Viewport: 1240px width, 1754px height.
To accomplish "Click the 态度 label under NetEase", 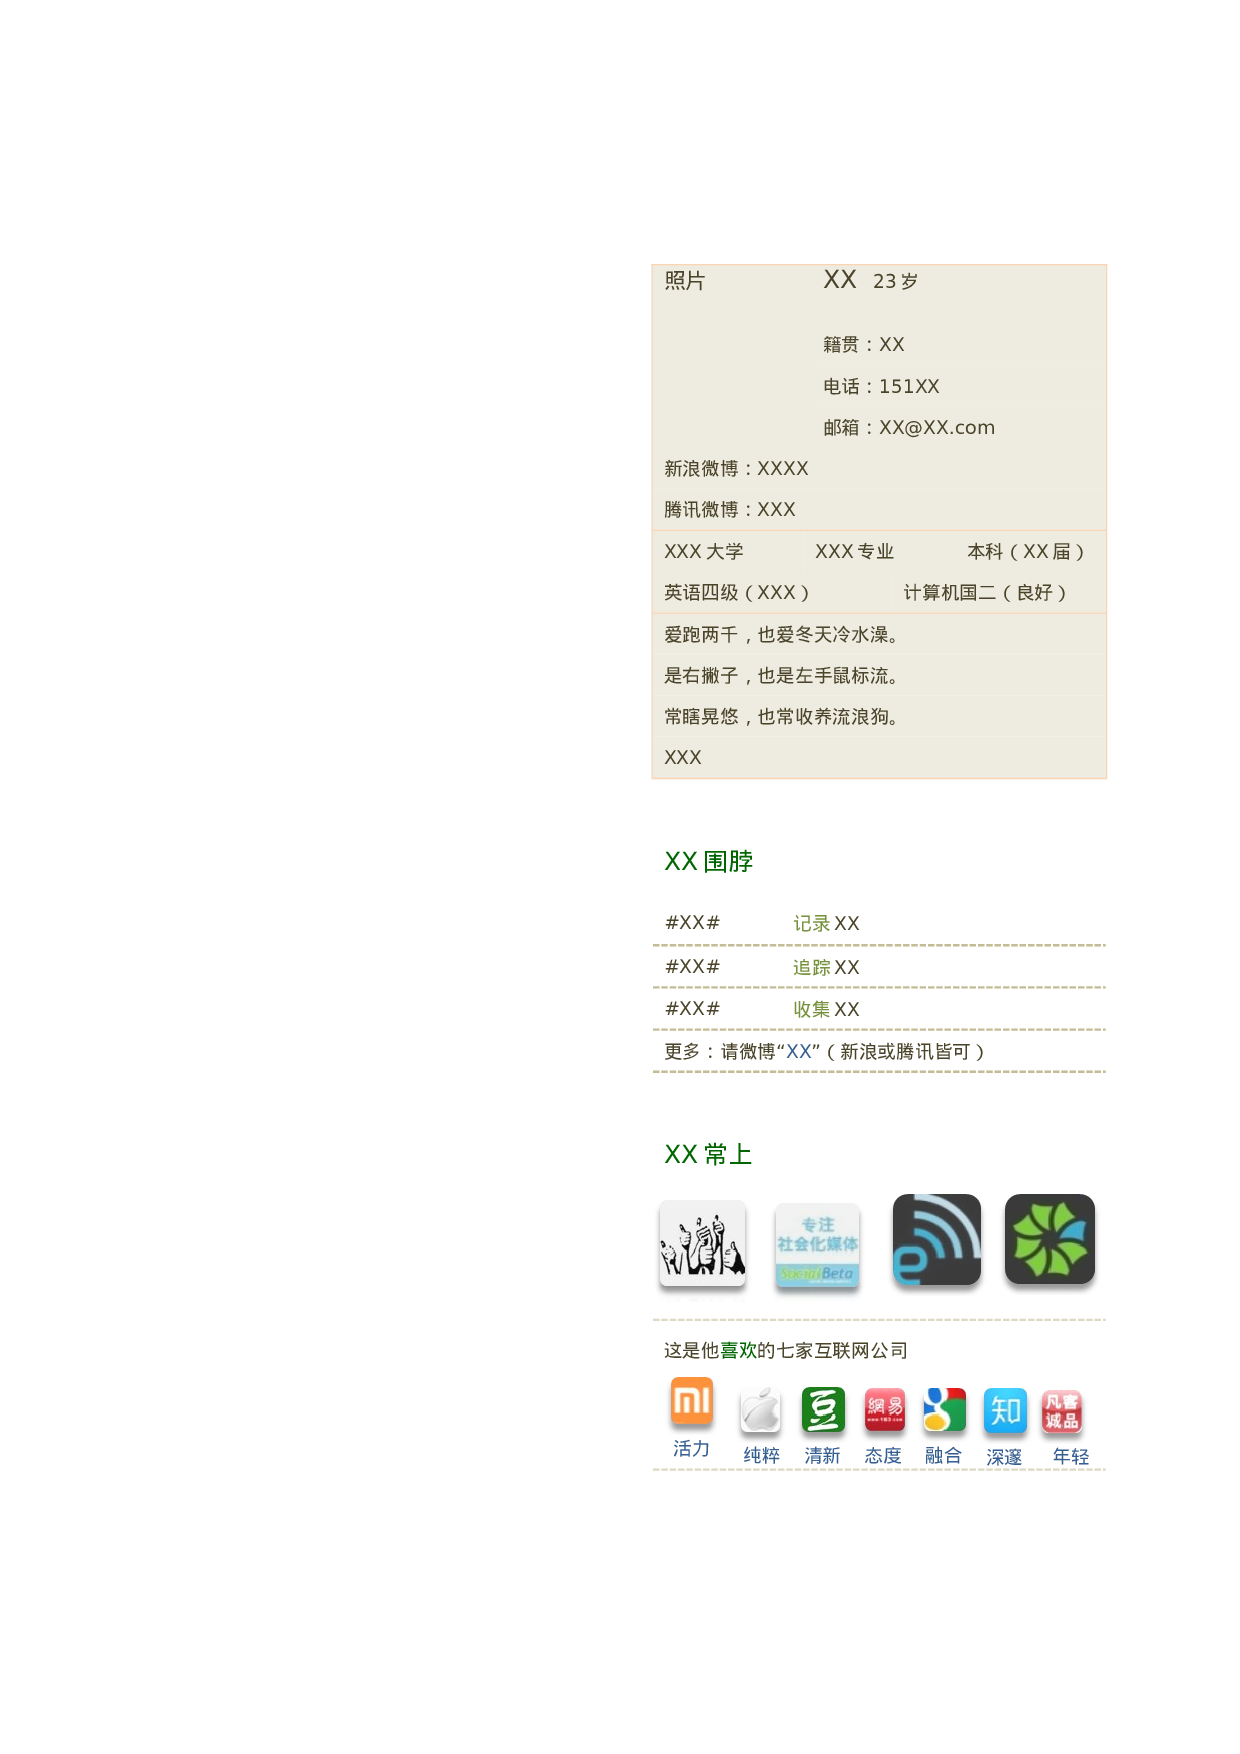I will click(x=883, y=1455).
